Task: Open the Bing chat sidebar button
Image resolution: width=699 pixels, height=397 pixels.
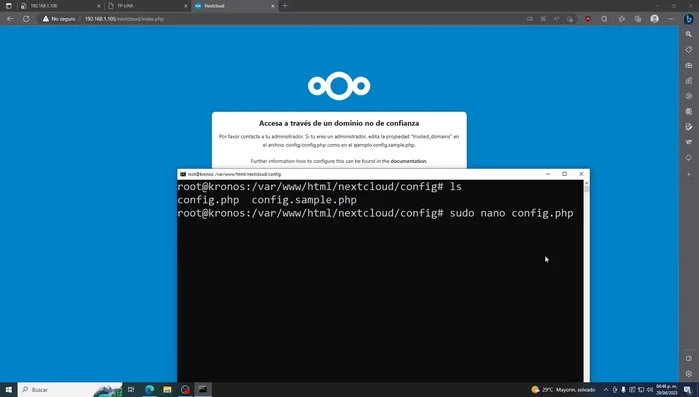Action: click(x=689, y=19)
